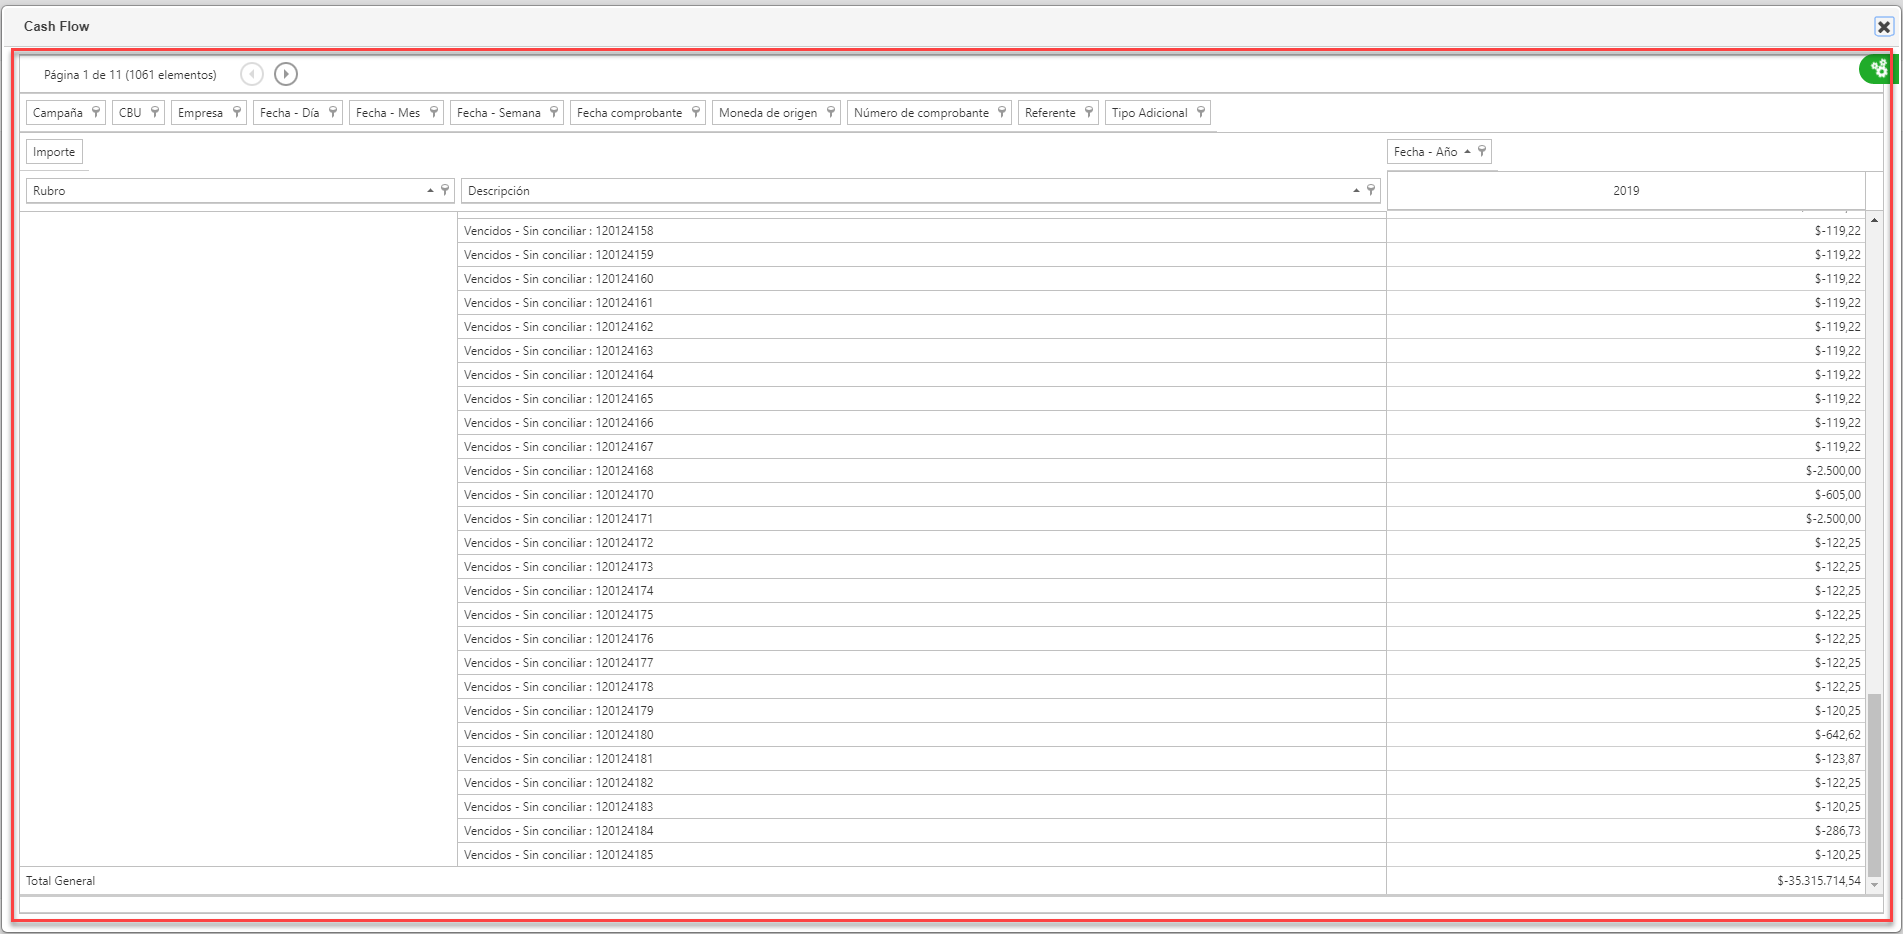
Task: Select row 'Vencidos - Sin conciliar : 120124165'
Action: click(x=922, y=399)
